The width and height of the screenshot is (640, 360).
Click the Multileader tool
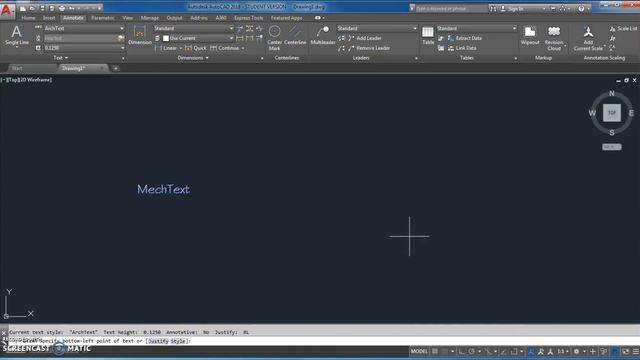click(x=322, y=36)
